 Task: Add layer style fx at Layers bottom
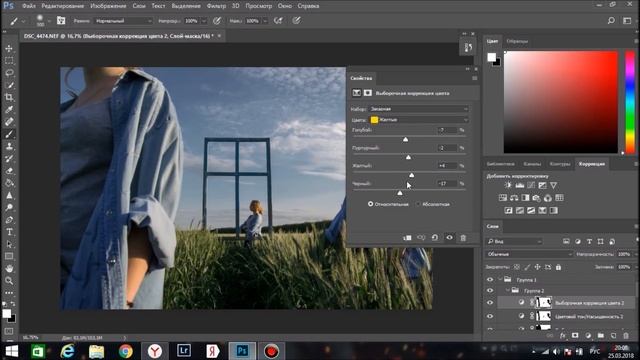[x=563, y=336]
